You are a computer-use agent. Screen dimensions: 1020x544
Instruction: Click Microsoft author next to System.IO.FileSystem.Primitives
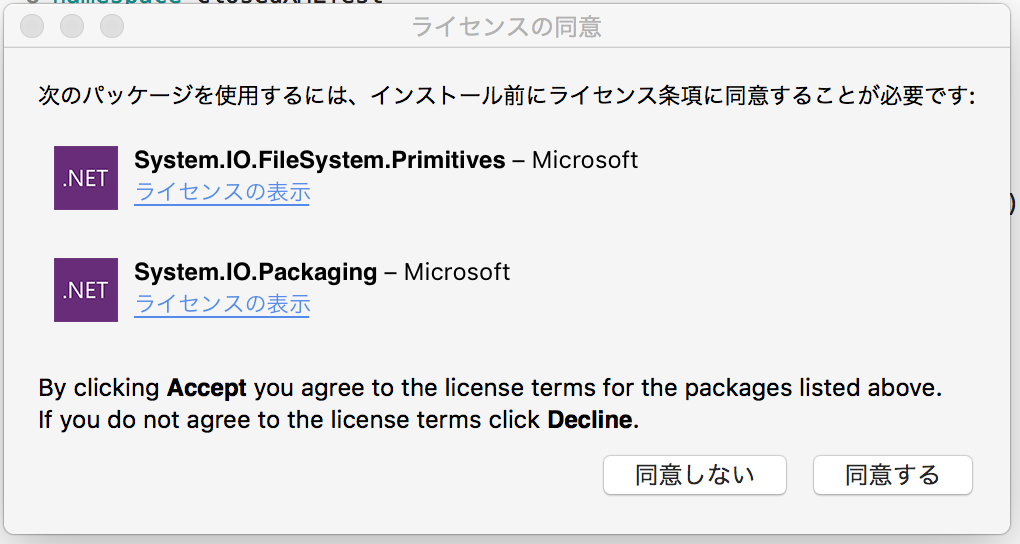585,160
